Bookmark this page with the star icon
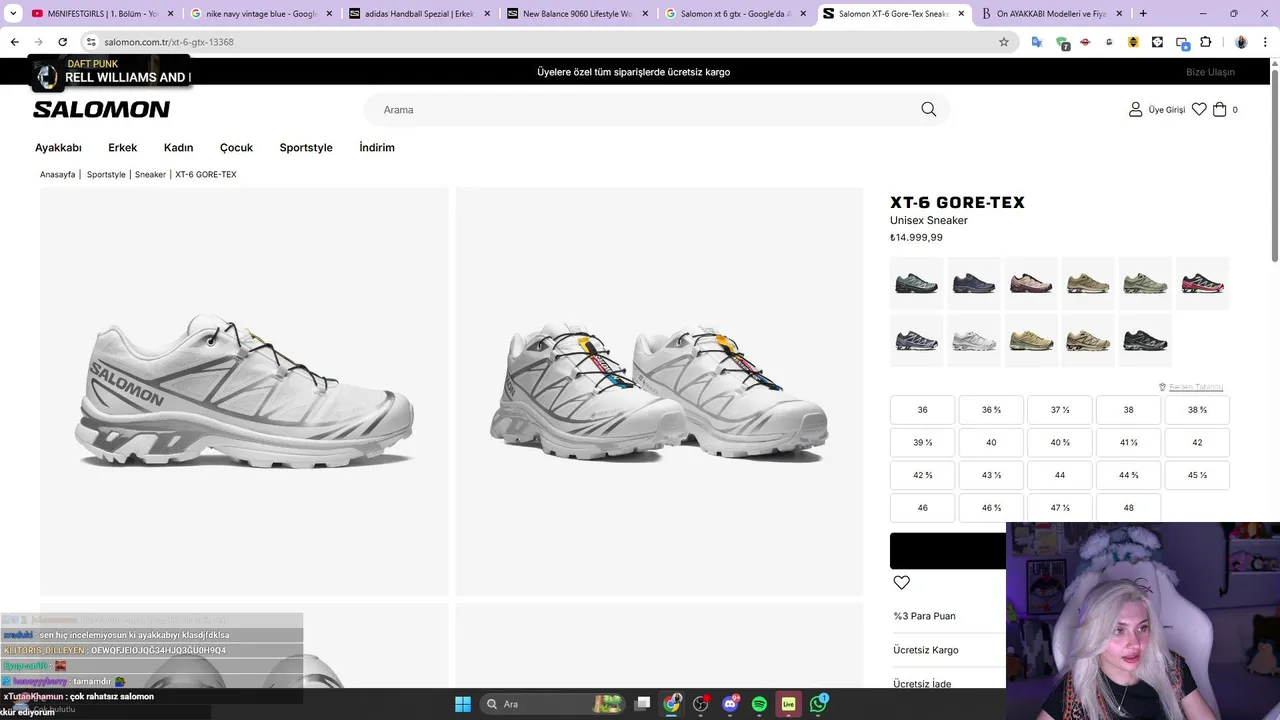The image size is (1280, 720). [x=1004, y=42]
